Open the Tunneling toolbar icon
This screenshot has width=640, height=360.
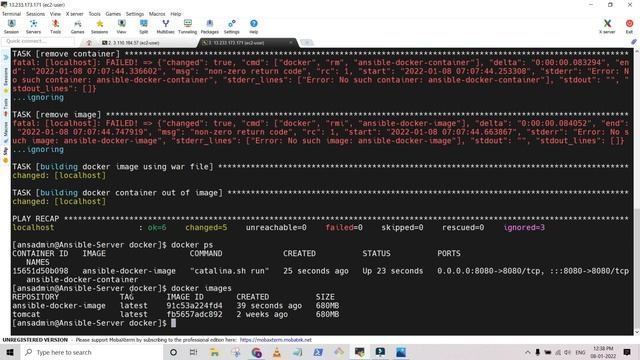(187, 27)
